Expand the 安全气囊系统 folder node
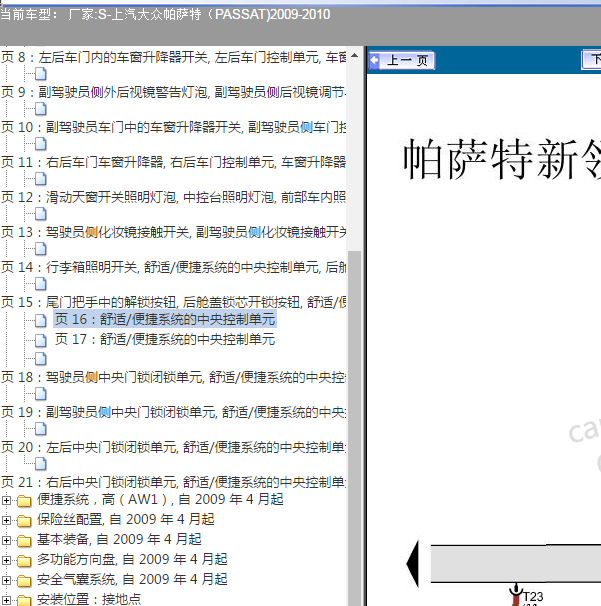The width and height of the screenshot is (601, 606). coord(6,580)
